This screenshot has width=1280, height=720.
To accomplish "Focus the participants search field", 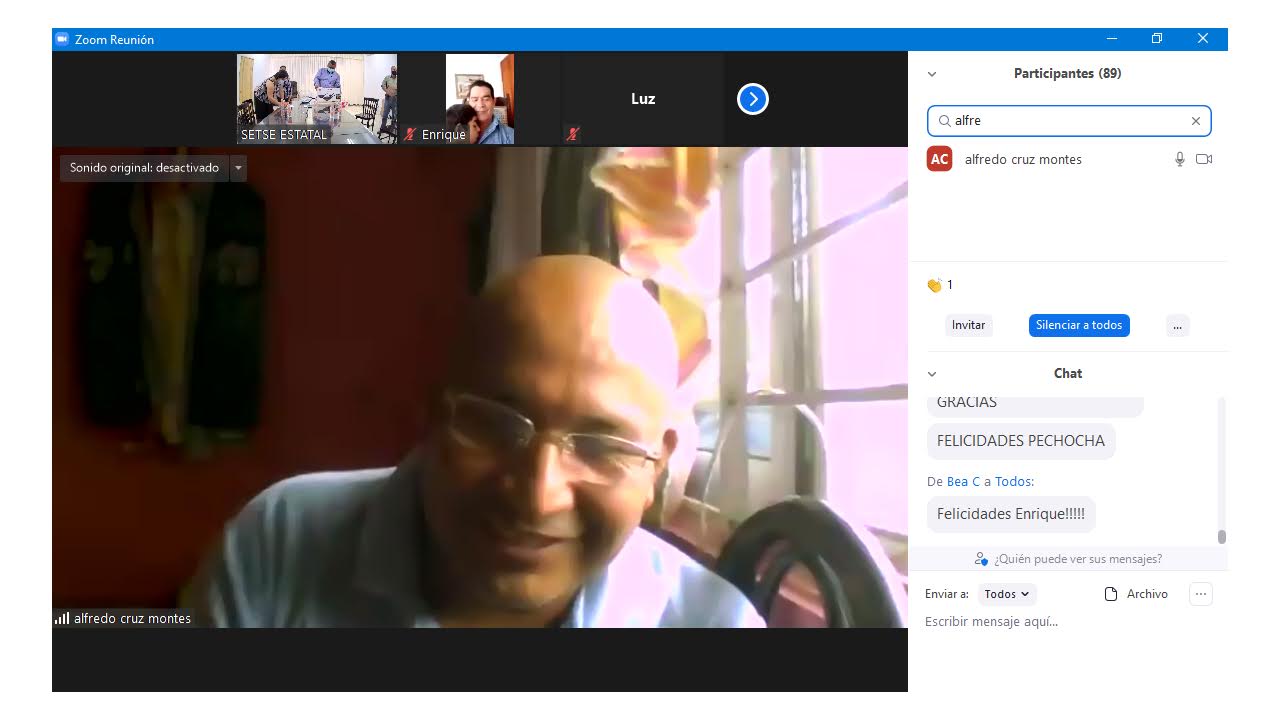I will coord(1069,121).
